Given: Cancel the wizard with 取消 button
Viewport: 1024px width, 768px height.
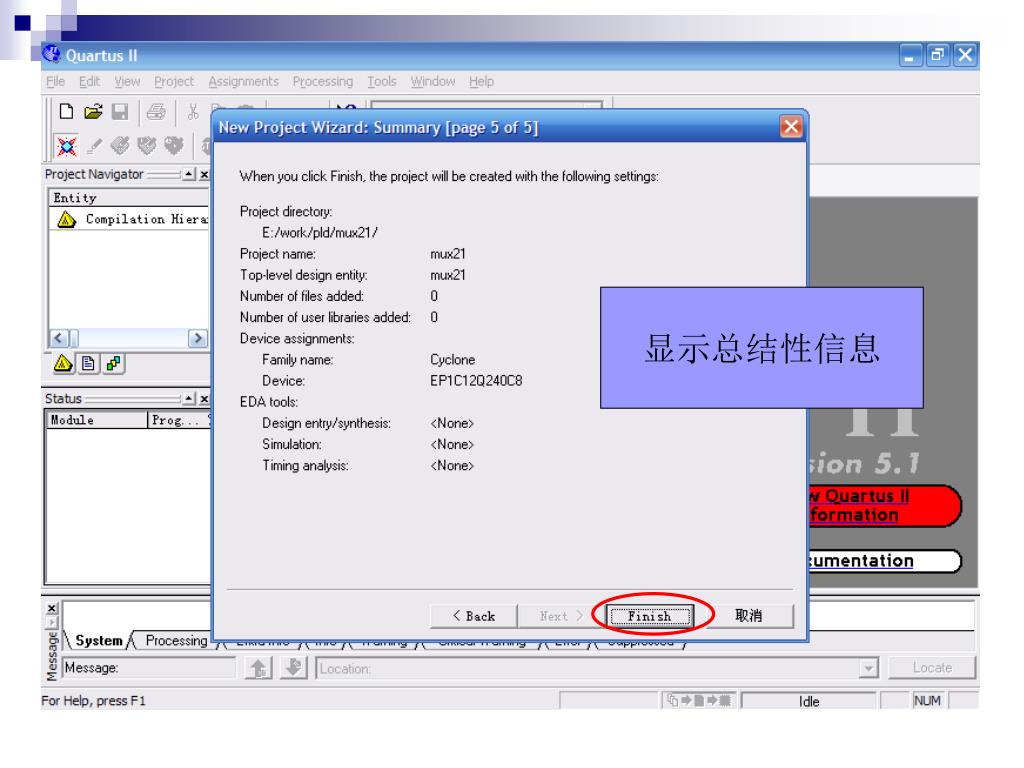Looking at the screenshot, I should click(x=748, y=616).
